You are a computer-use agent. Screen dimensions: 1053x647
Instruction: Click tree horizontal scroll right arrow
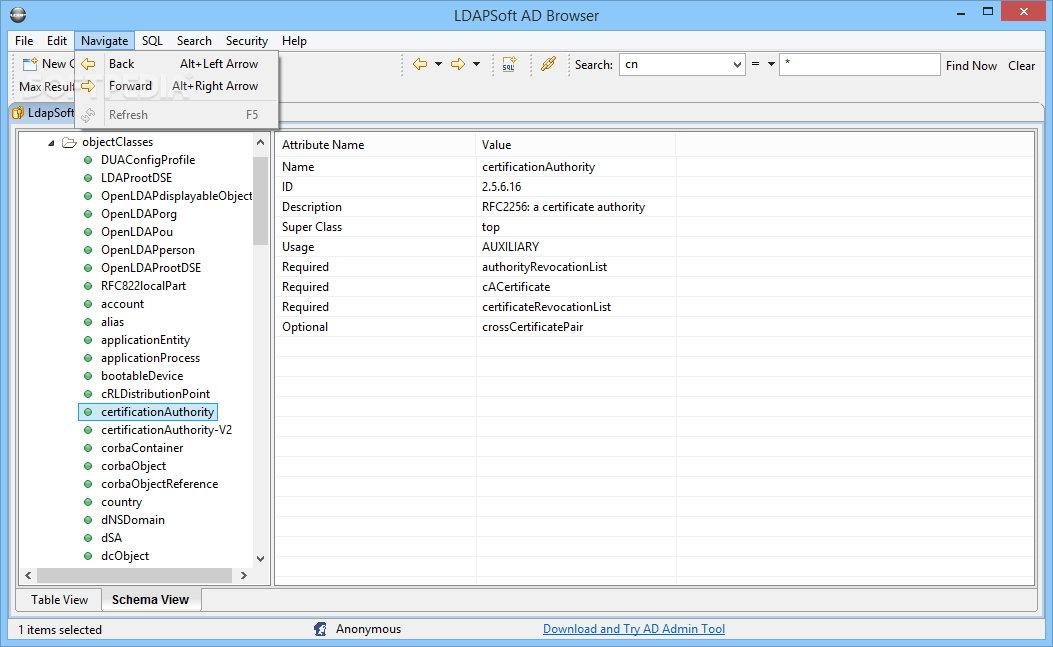[243, 575]
